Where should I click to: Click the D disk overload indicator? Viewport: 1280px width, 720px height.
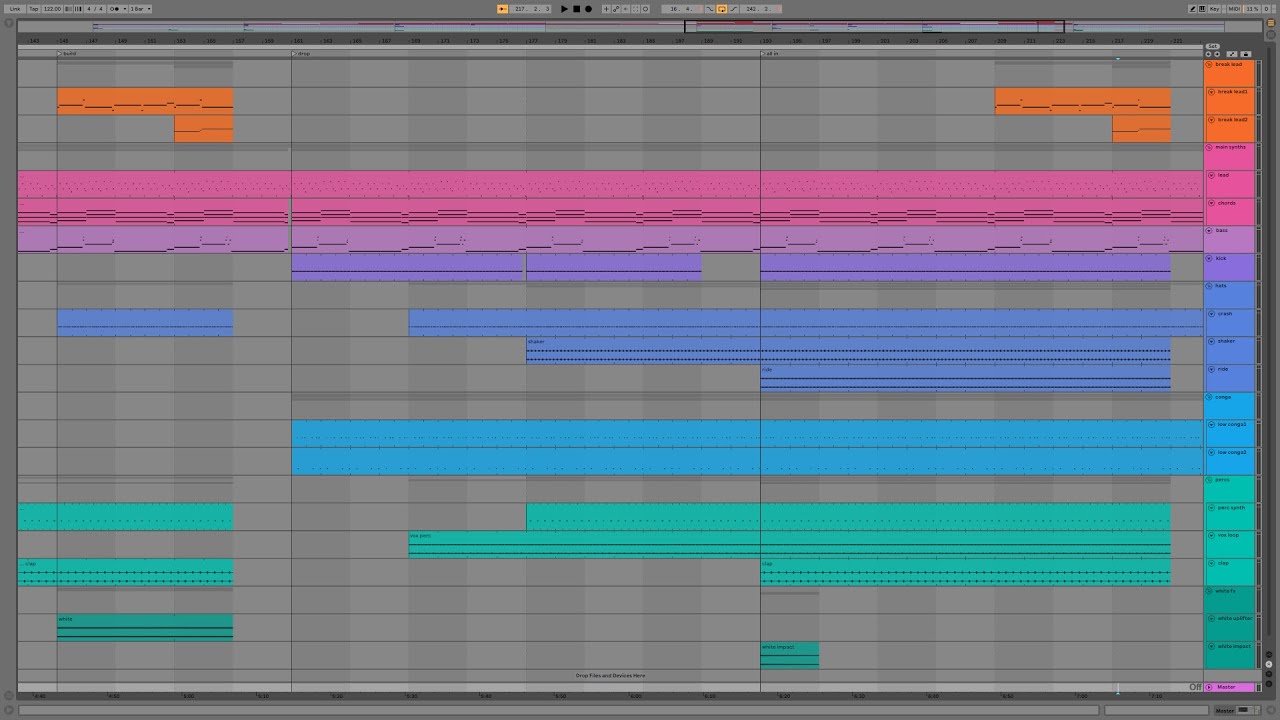click(1266, 9)
